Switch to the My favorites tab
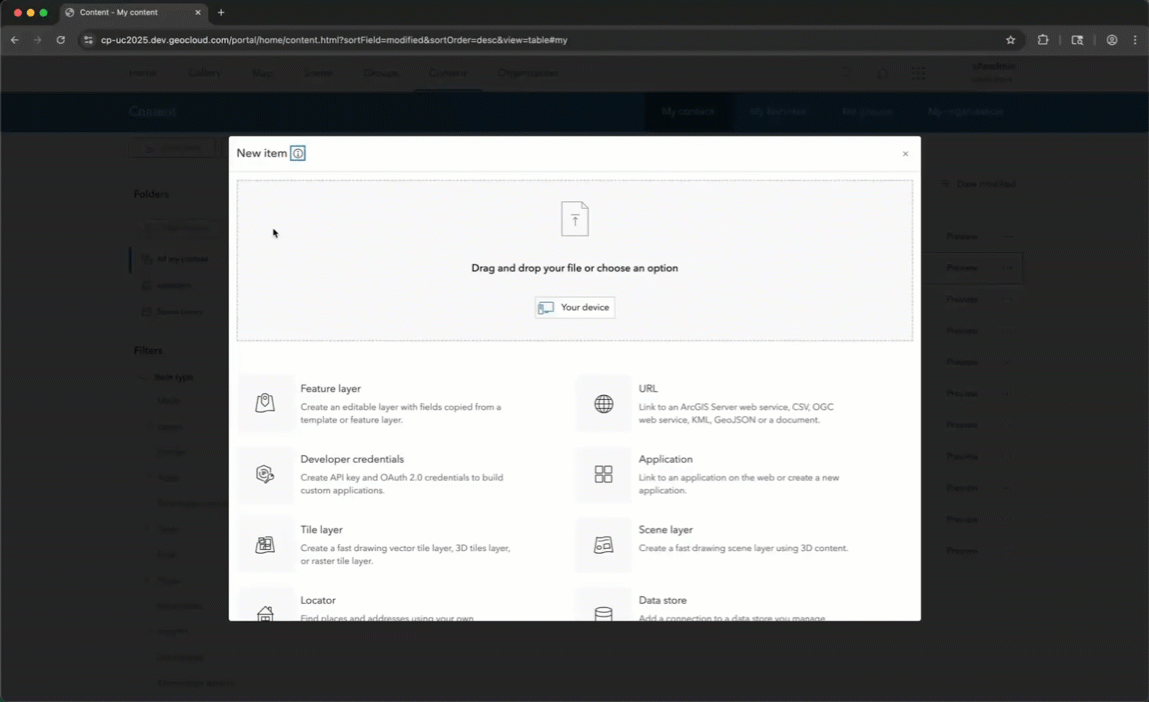Image resolution: width=1149 pixels, height=702 pixels. point(777,112)
